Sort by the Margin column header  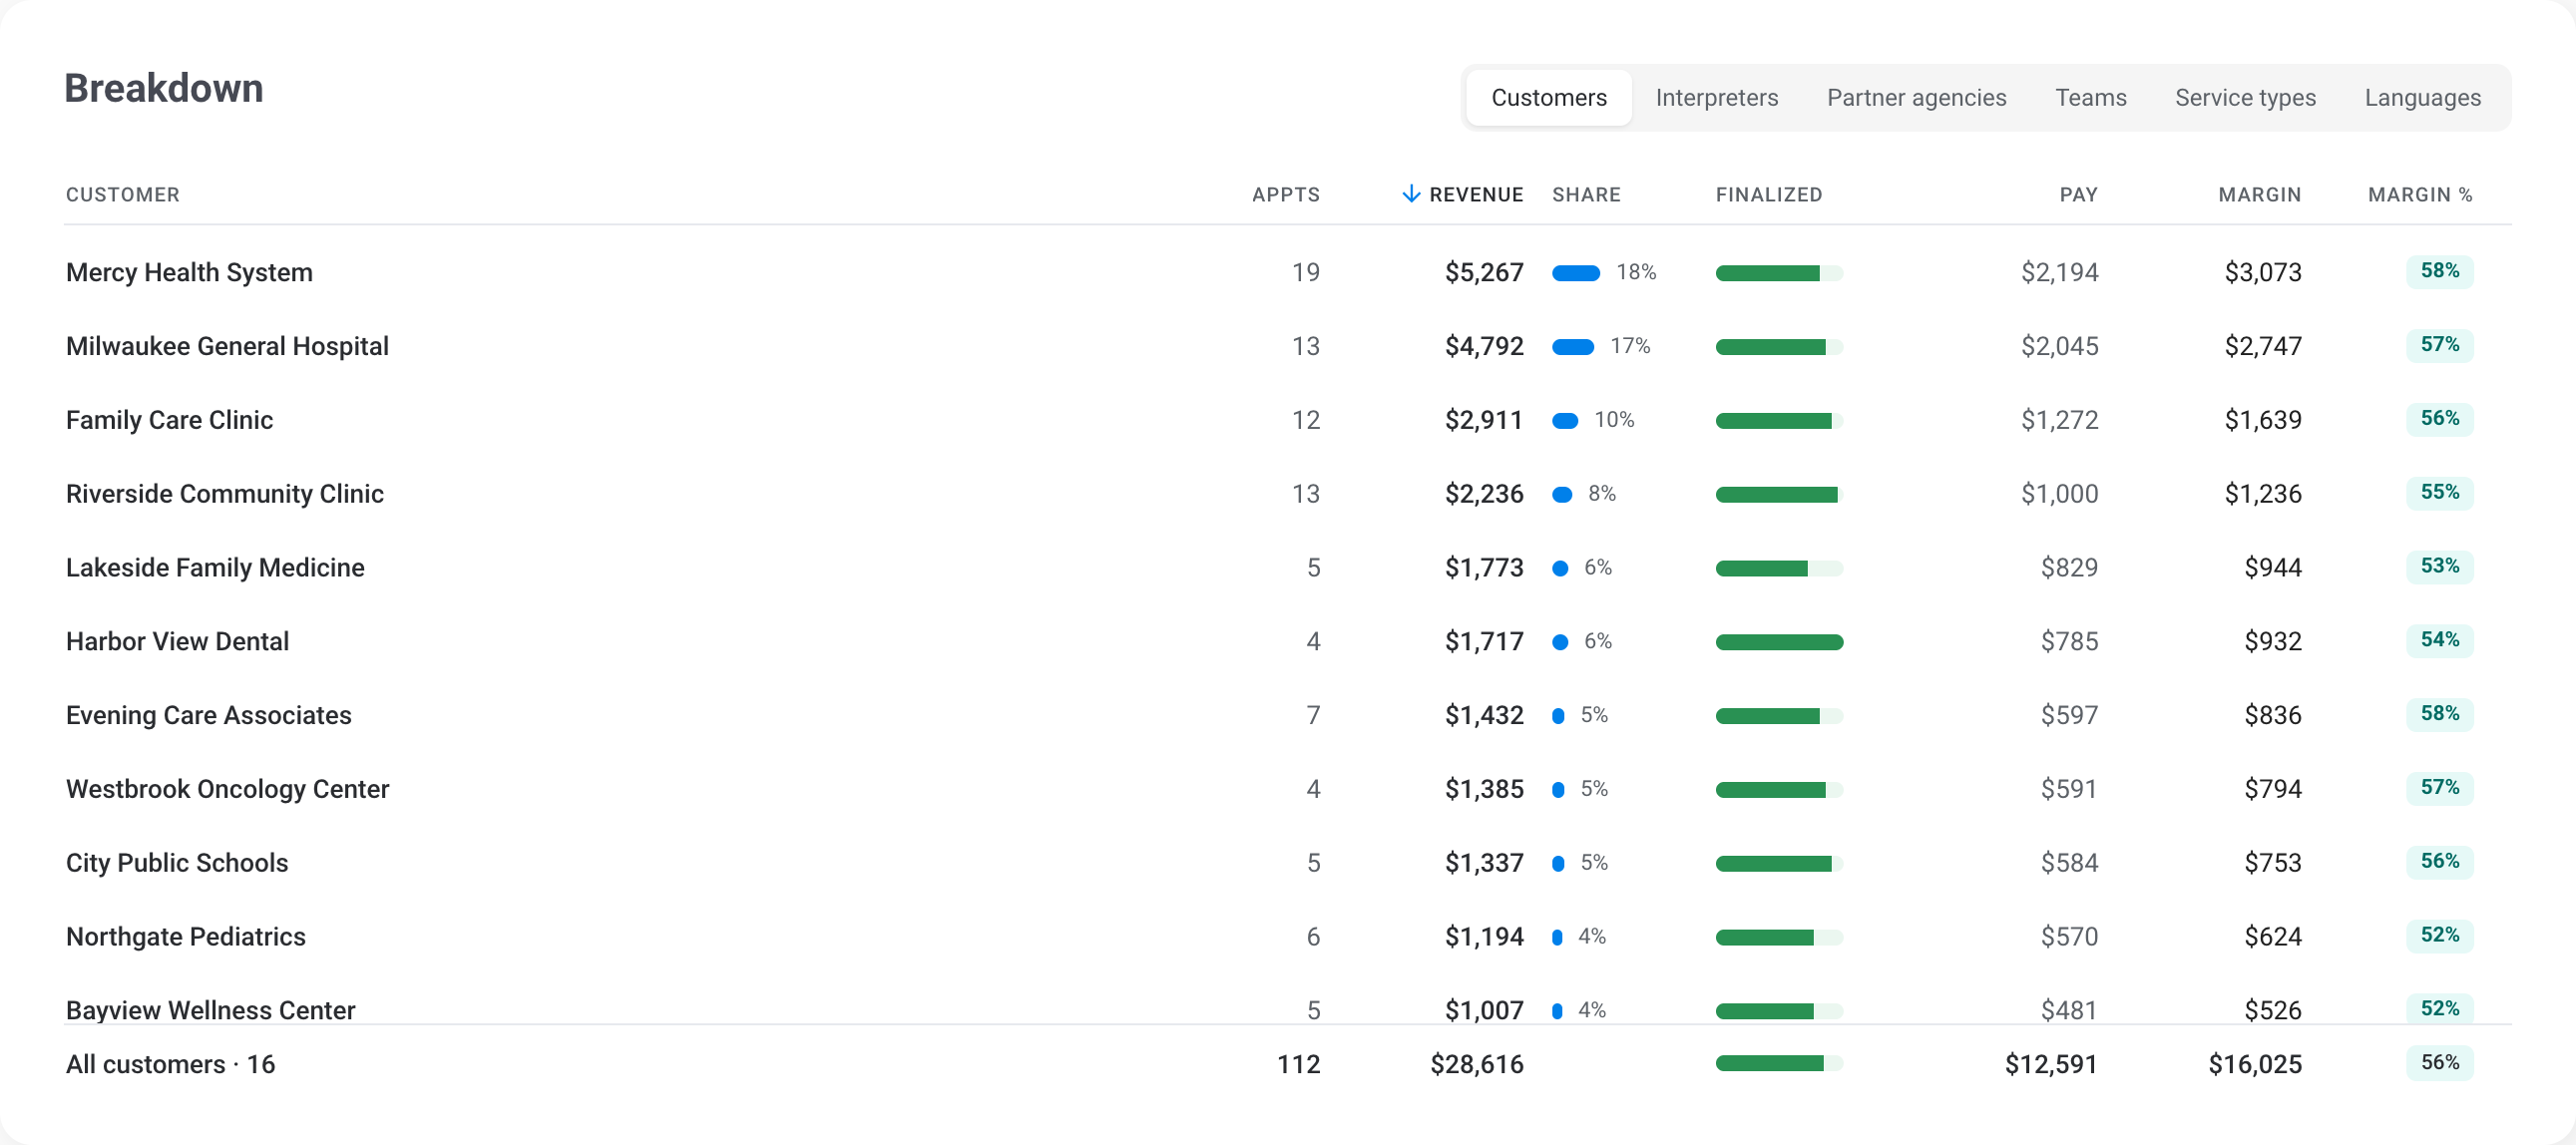(2259, 194)
